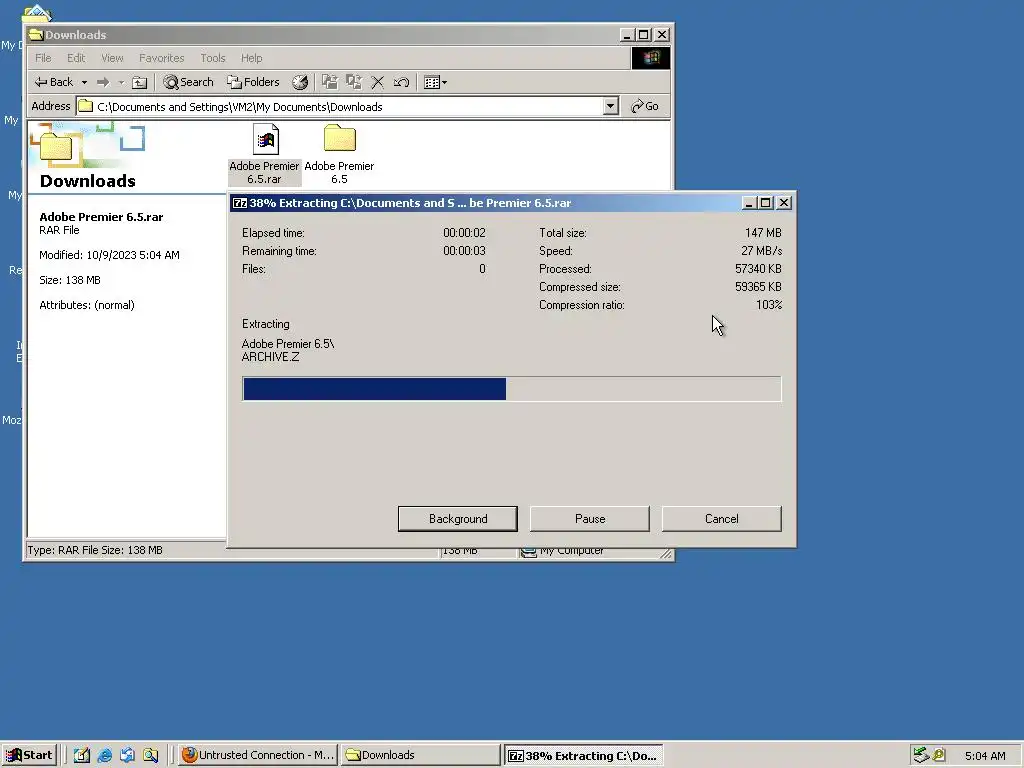Viewport: 1024px width, 768px height.
Task: Click the Back button in Downloads toolbar
Action: 54,82
